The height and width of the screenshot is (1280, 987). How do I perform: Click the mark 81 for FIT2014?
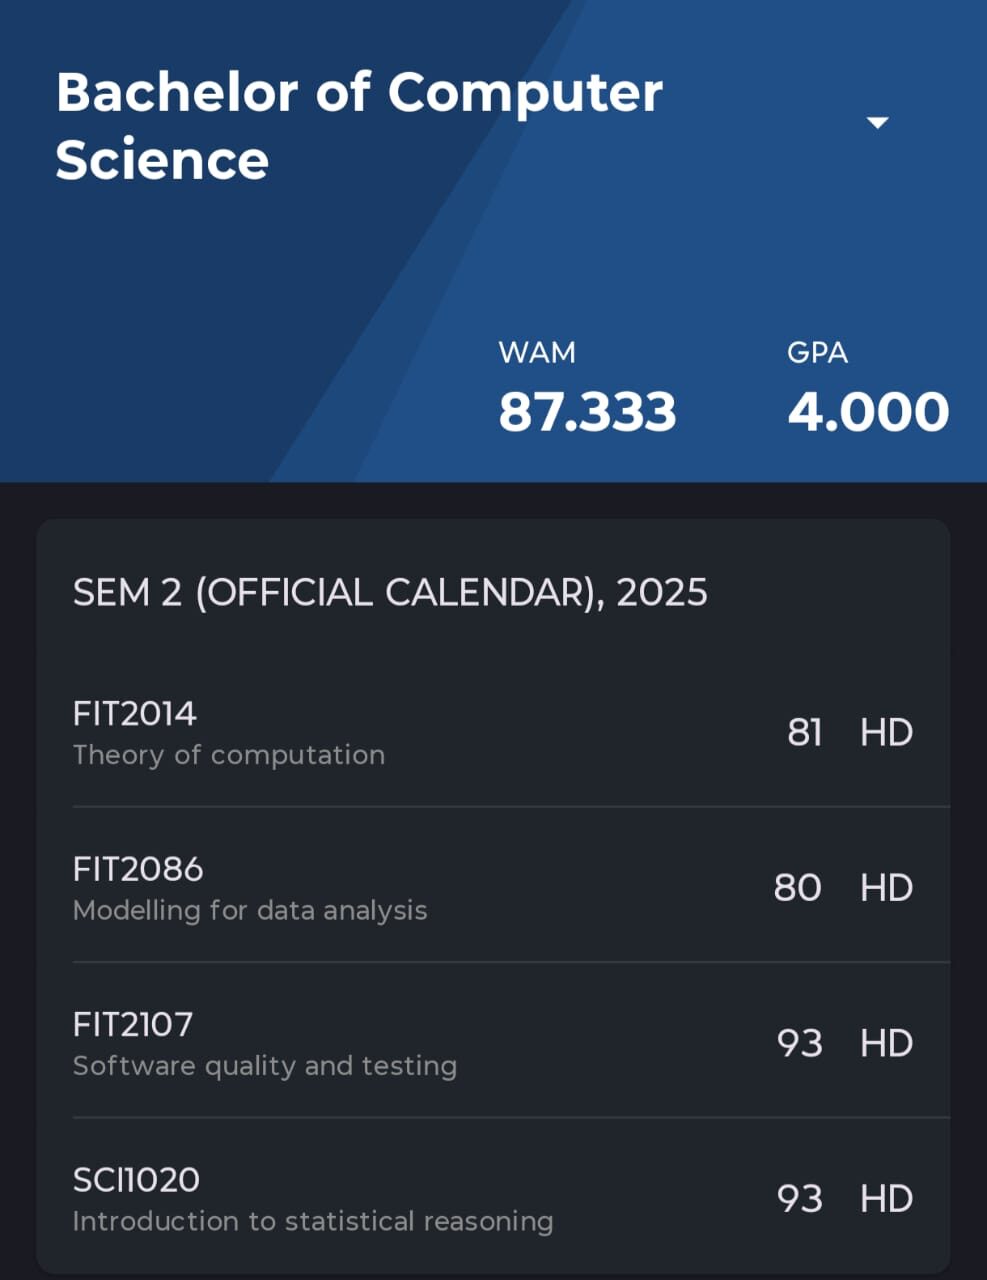click(x=804, y=733)
